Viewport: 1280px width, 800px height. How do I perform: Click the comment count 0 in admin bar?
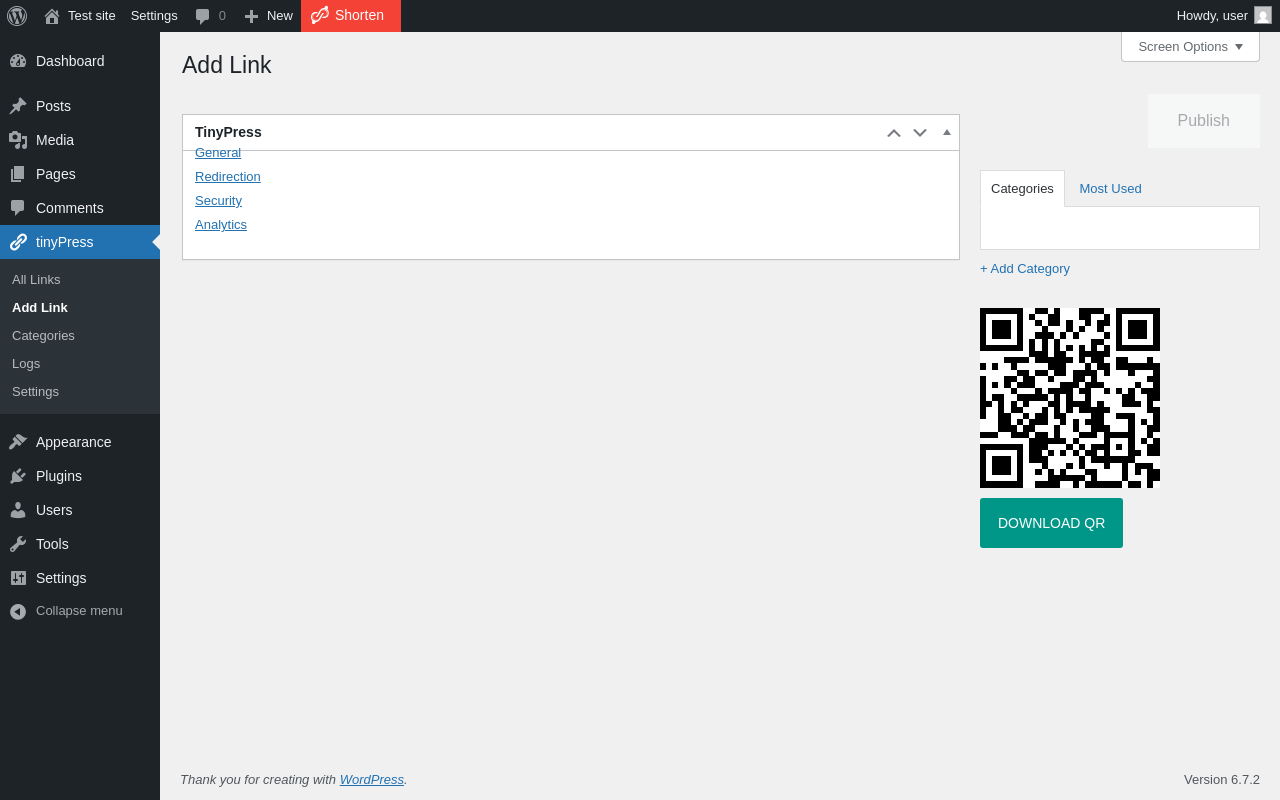click(222, 16)
